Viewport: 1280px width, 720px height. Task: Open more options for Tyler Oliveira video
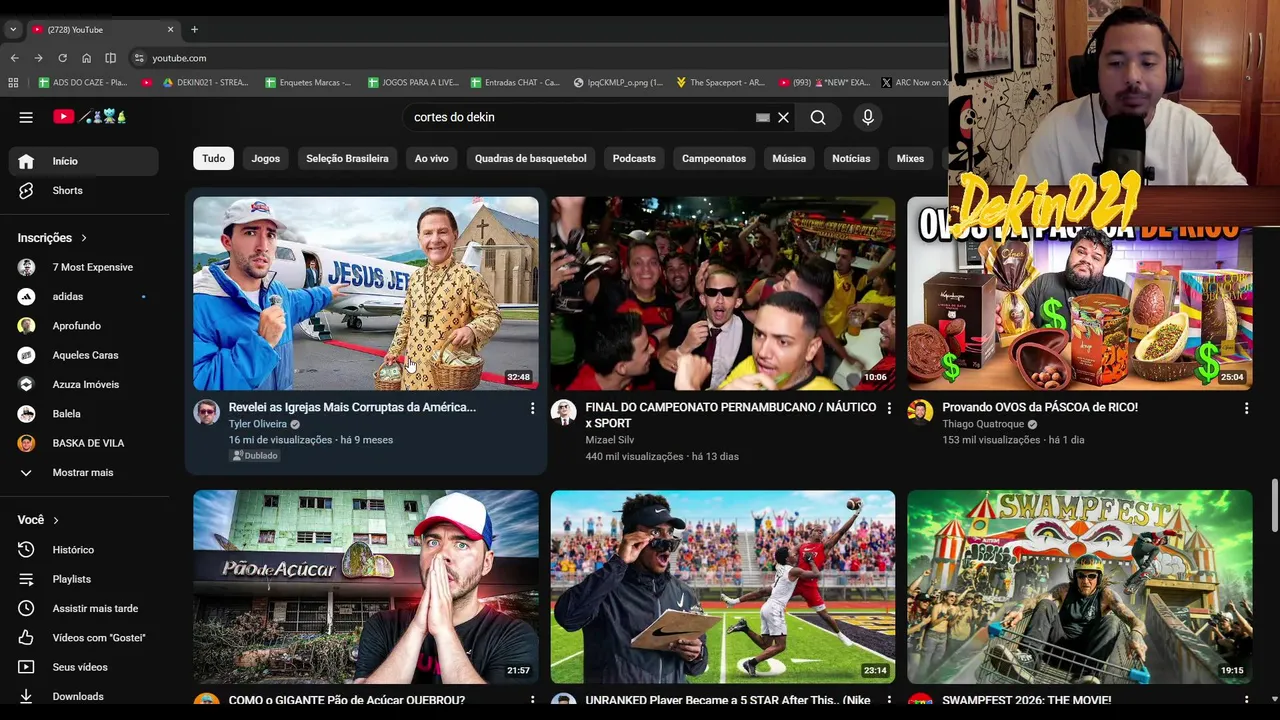click(x=532, y=408)
